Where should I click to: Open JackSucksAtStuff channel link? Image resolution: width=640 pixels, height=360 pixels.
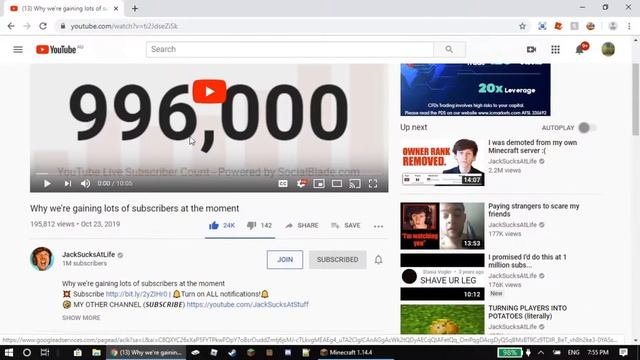[247, 304]
